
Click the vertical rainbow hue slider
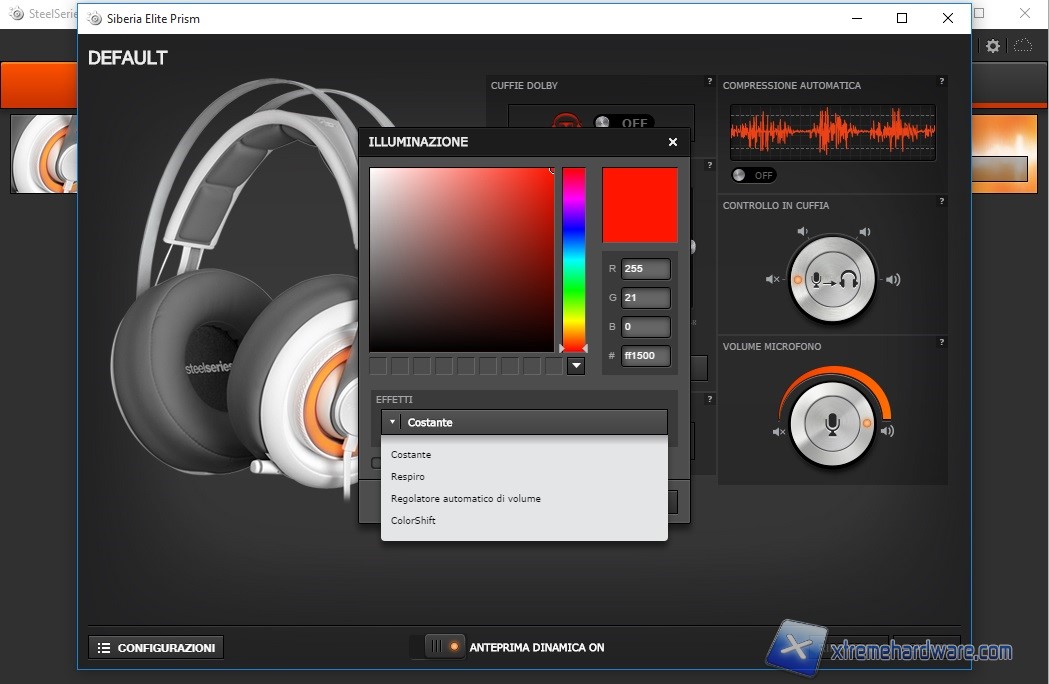coord(573,258)
